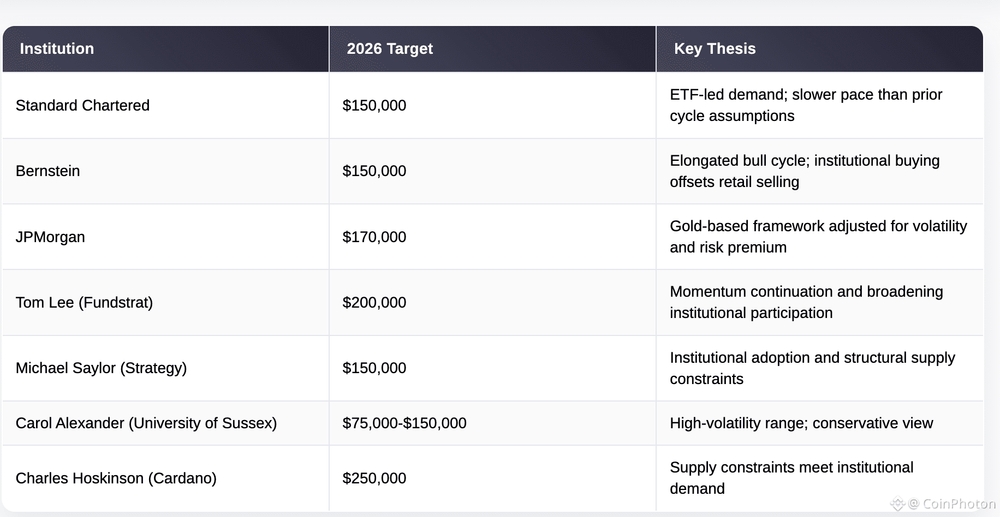Click the Bernstein institution cell
Viewport: 1000px width, 517px height.
coord(48,171)
